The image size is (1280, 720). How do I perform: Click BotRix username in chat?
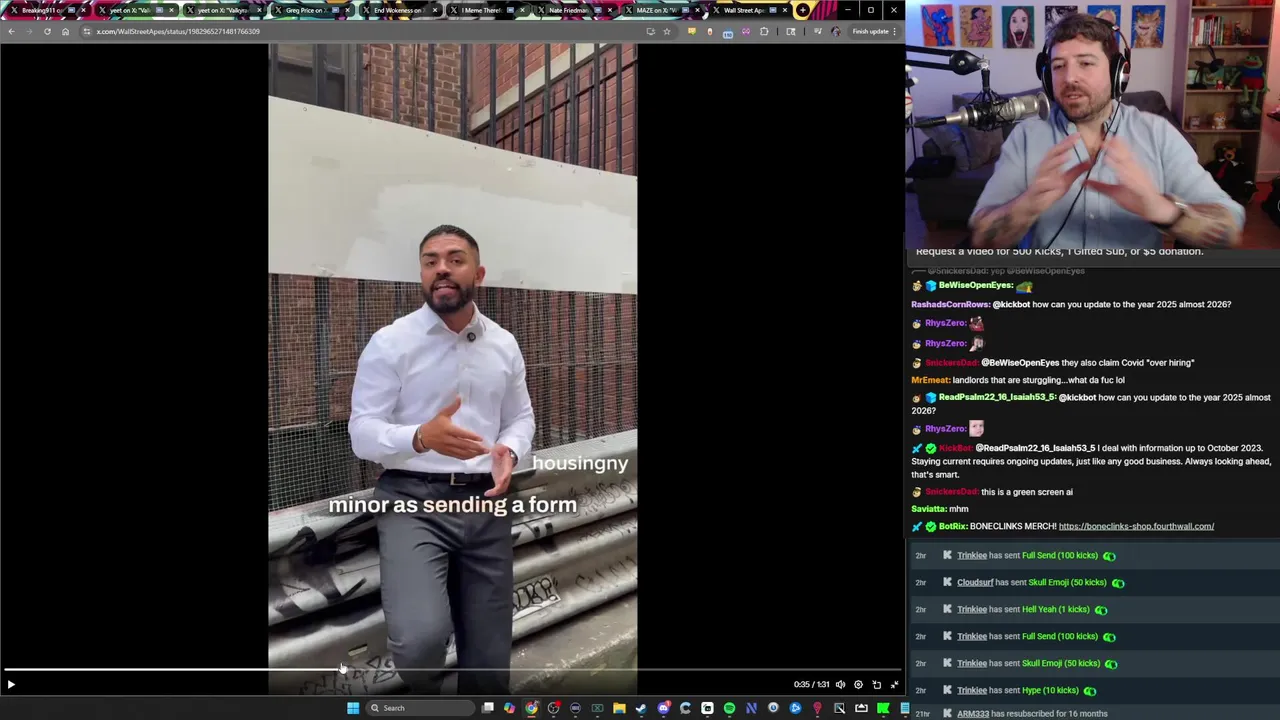click(x=952, y=526)
